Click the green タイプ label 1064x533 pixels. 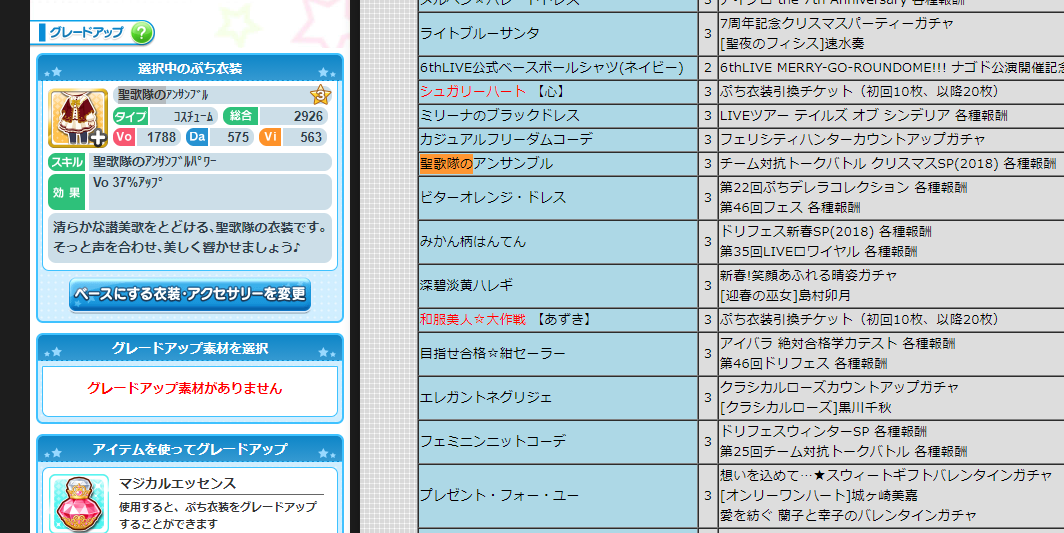point(131,116)
